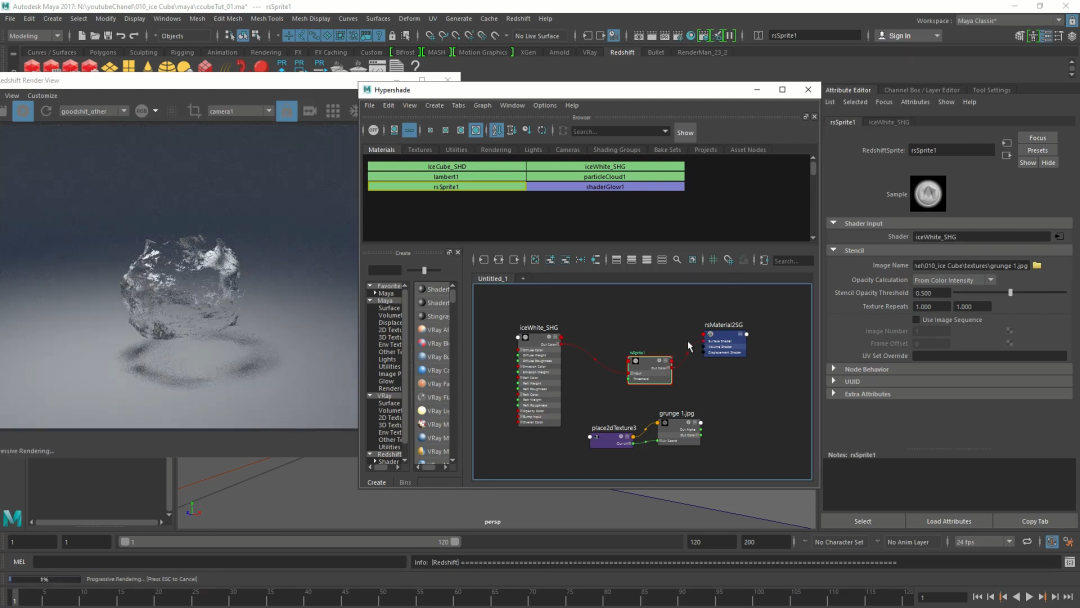Open the Modeling menu set dropdown
This screenshot has width=1080, height=608.
[34, 36]
